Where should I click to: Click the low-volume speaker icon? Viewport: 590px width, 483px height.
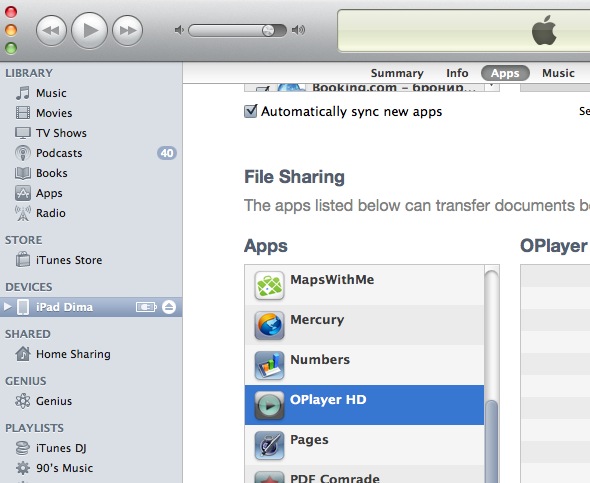179,30
